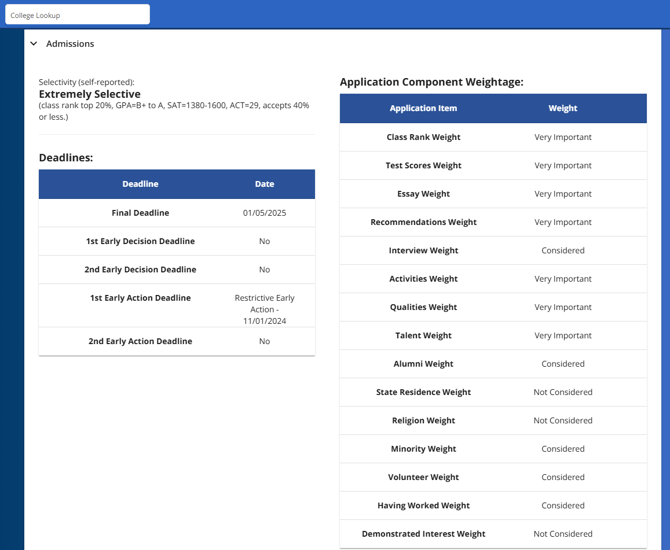
Task: Click the Demonstrated Interest Weight item
Action: coord(423,534)
